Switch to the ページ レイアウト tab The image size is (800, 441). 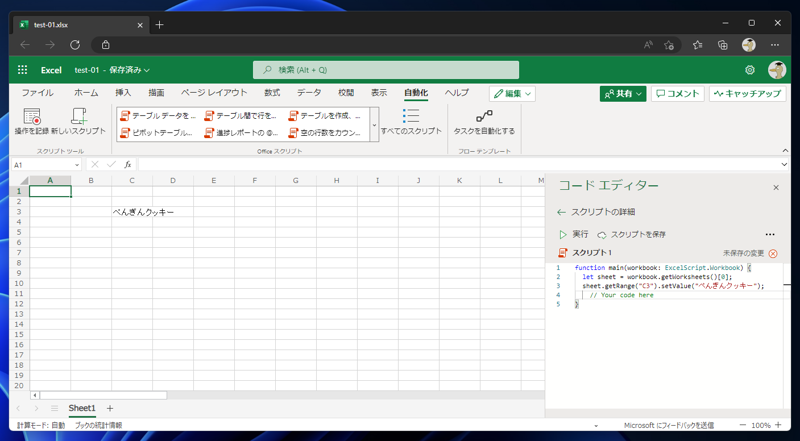coord(214,93)
